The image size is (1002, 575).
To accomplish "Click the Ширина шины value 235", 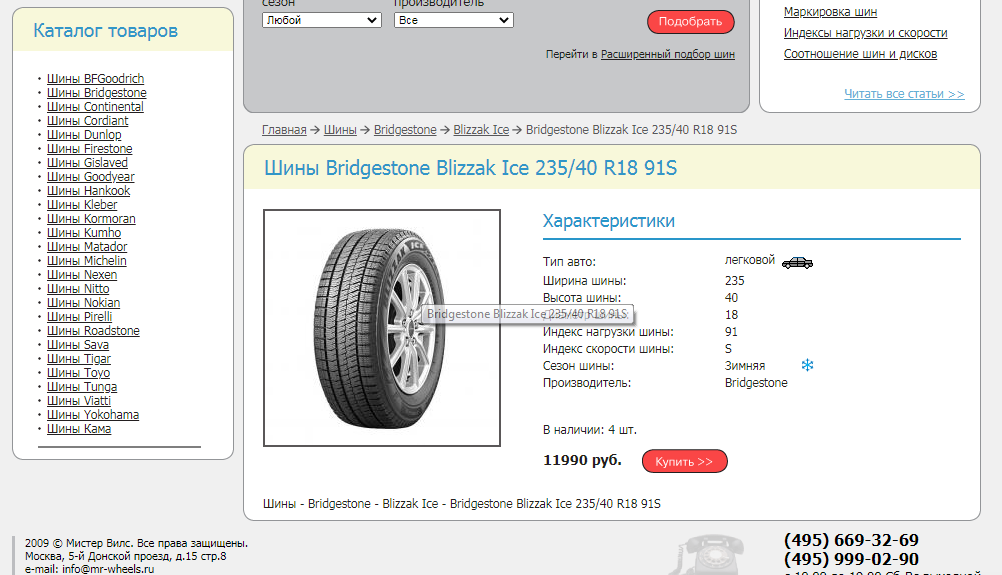I will tap(734, 281).
